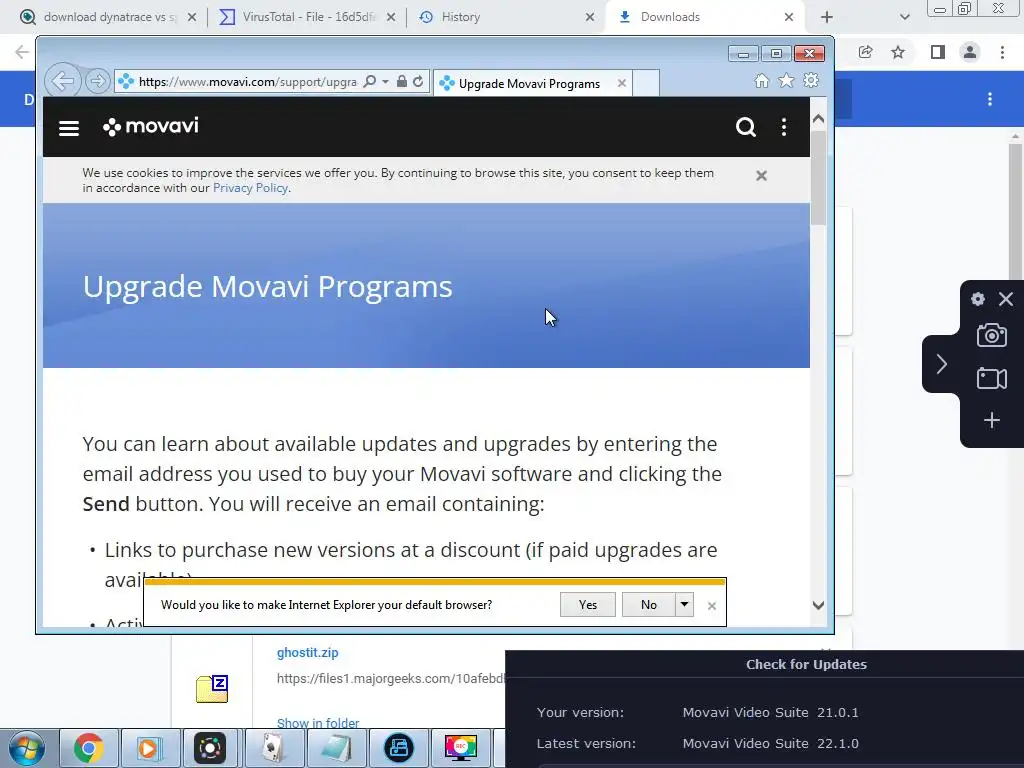This screenshot has height=768, width=1024.
Task: Open Chrome profile avatar
Action: point(970,52)
